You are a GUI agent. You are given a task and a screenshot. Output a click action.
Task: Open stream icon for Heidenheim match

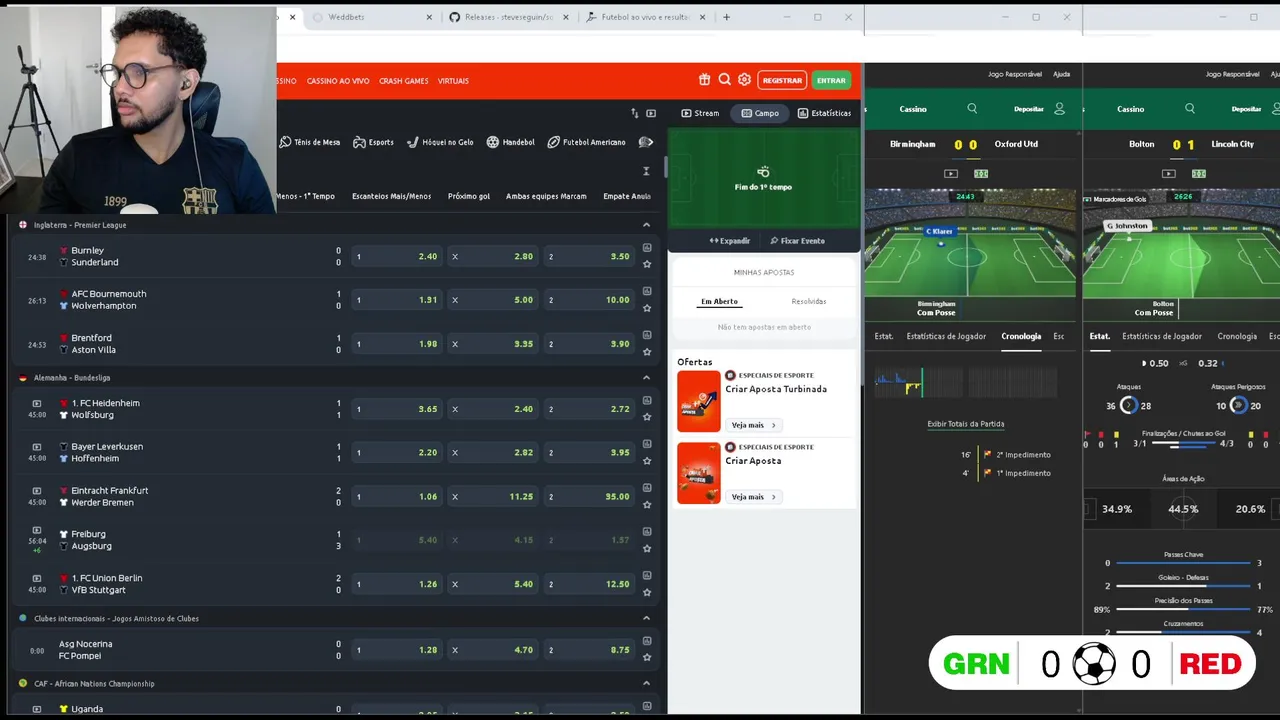[37, 403]
